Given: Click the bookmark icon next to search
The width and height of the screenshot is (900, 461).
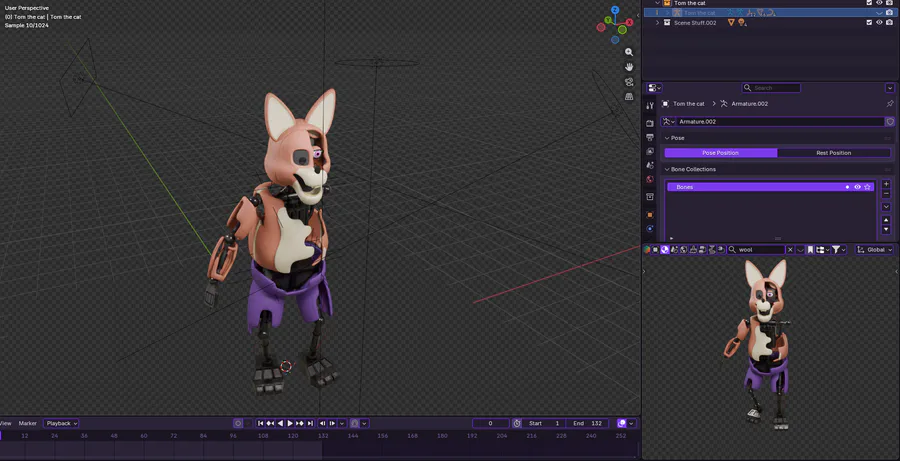Looking at the screenshot, I should tap(810, 250).
